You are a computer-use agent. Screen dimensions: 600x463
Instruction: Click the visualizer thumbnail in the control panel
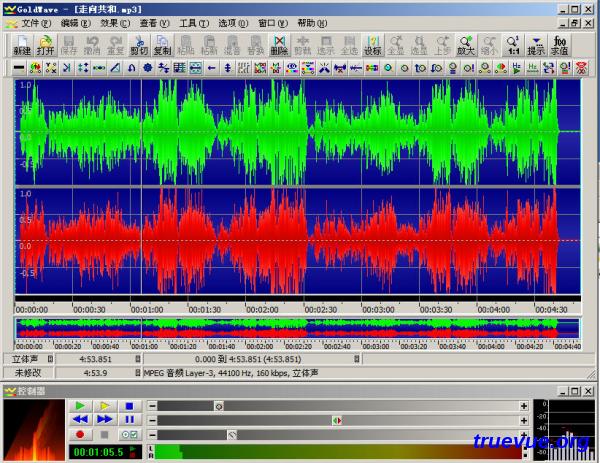[34, 429]
